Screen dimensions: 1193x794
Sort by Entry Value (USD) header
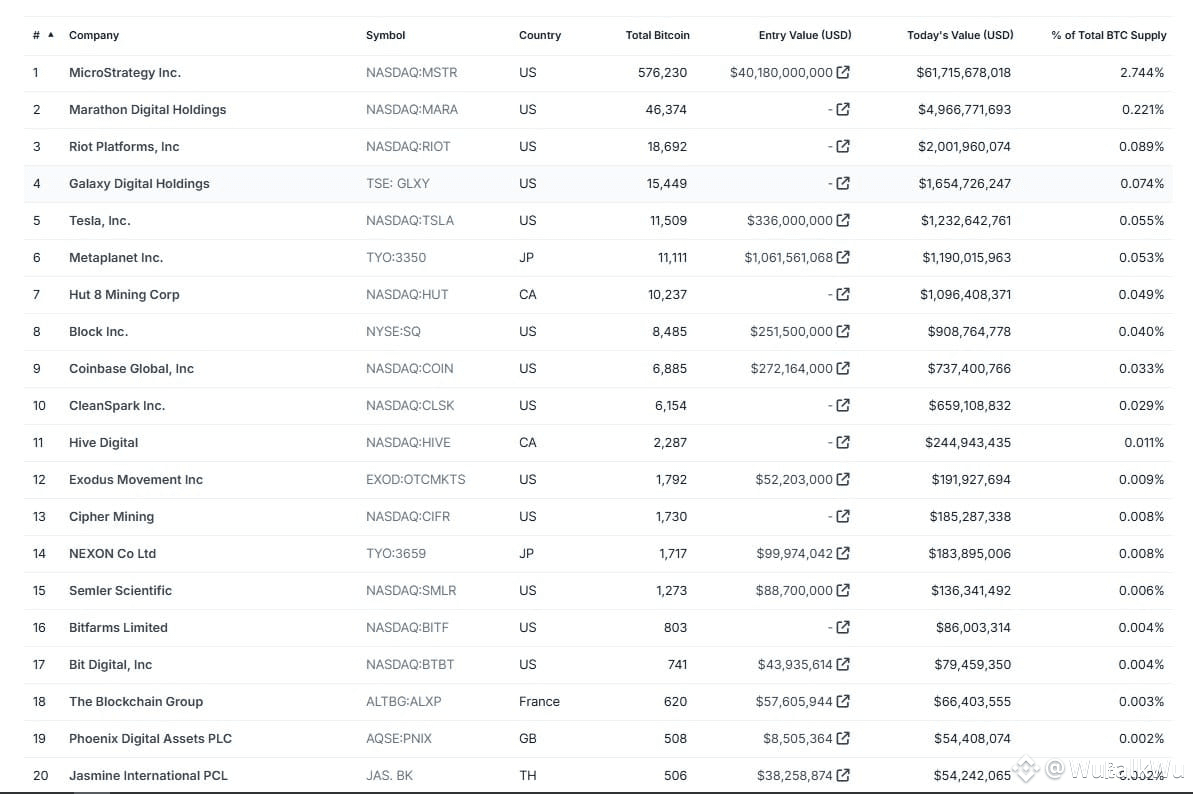point(805,35)
